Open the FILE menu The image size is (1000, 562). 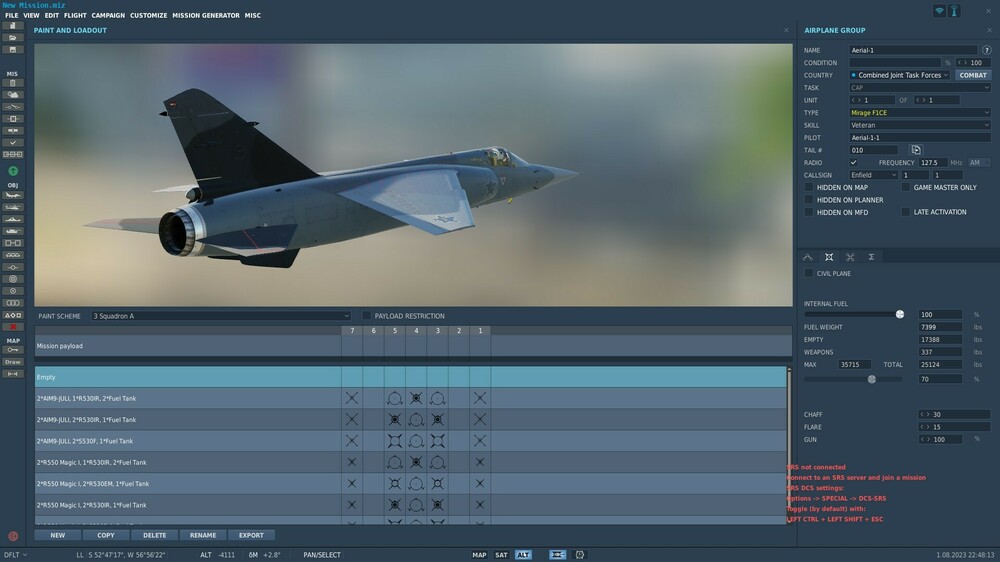tap(11, 15)
